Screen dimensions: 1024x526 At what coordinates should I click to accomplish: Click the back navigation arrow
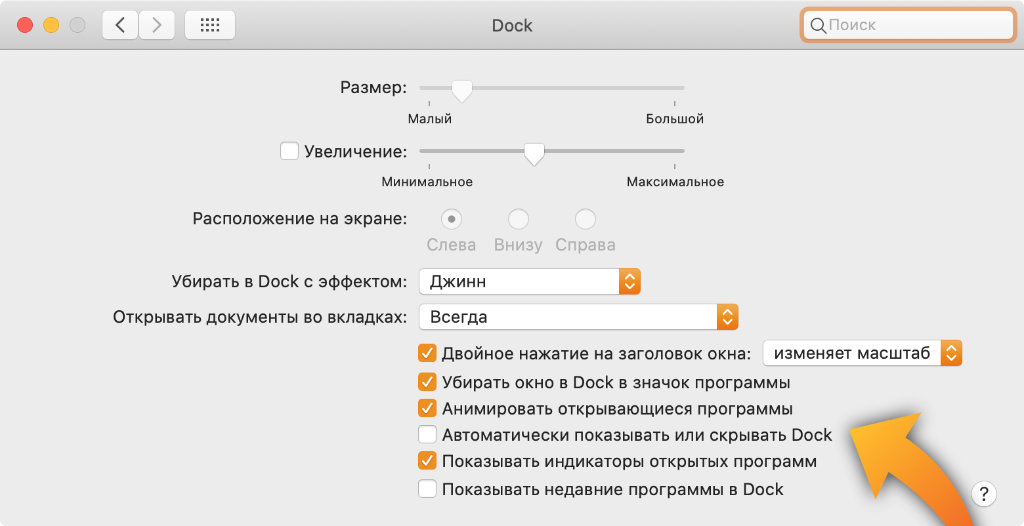coord(120,25)
